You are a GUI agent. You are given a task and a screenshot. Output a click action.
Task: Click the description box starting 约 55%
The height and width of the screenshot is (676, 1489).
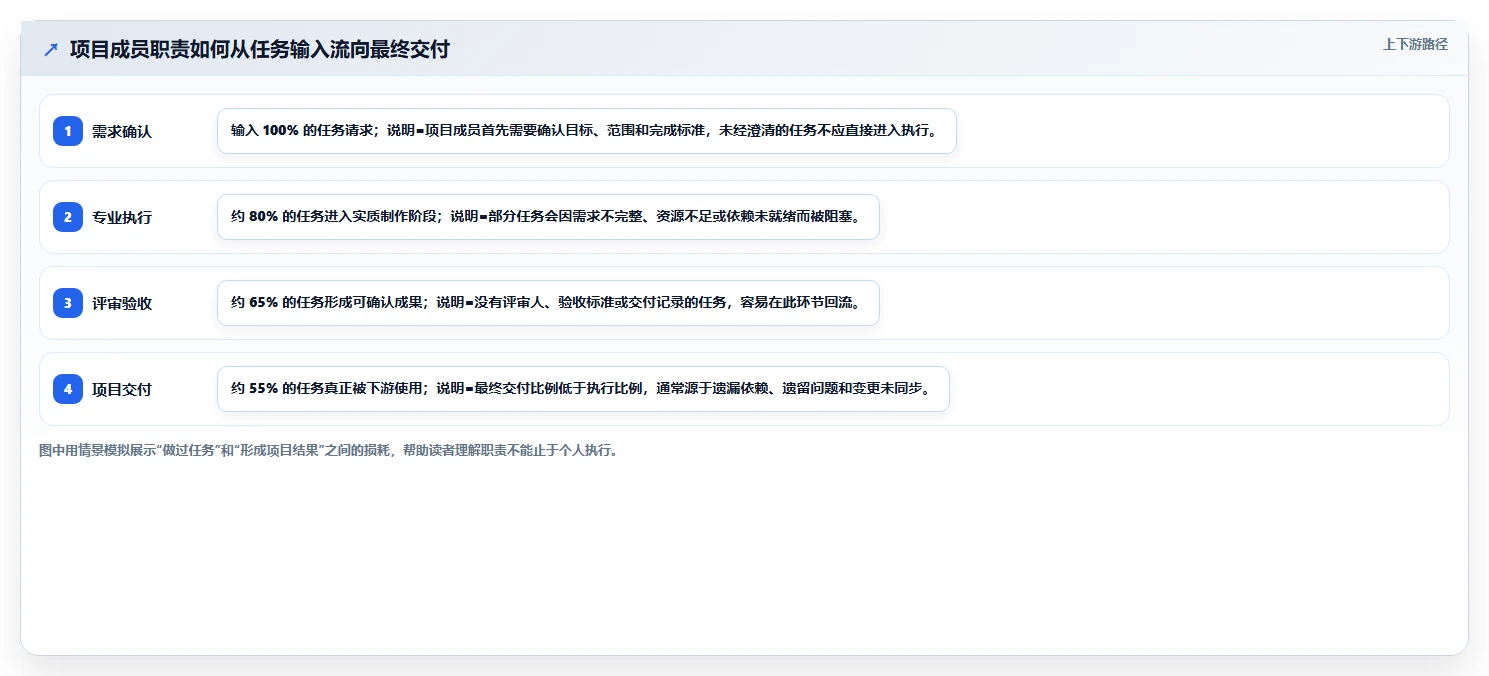[x=583, y=389]
